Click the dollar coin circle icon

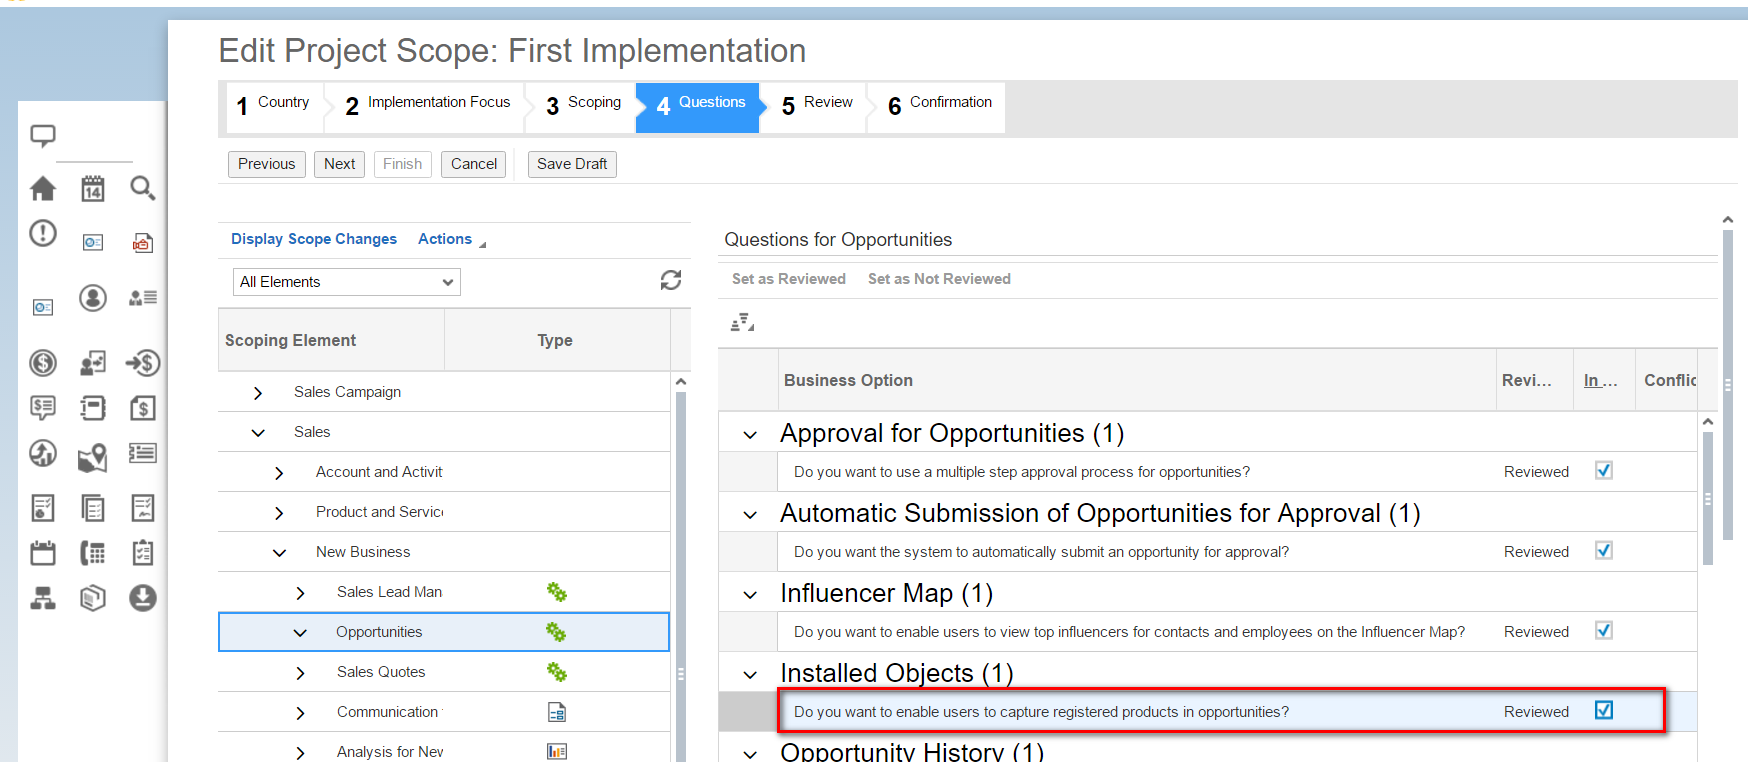click(43, 363)
